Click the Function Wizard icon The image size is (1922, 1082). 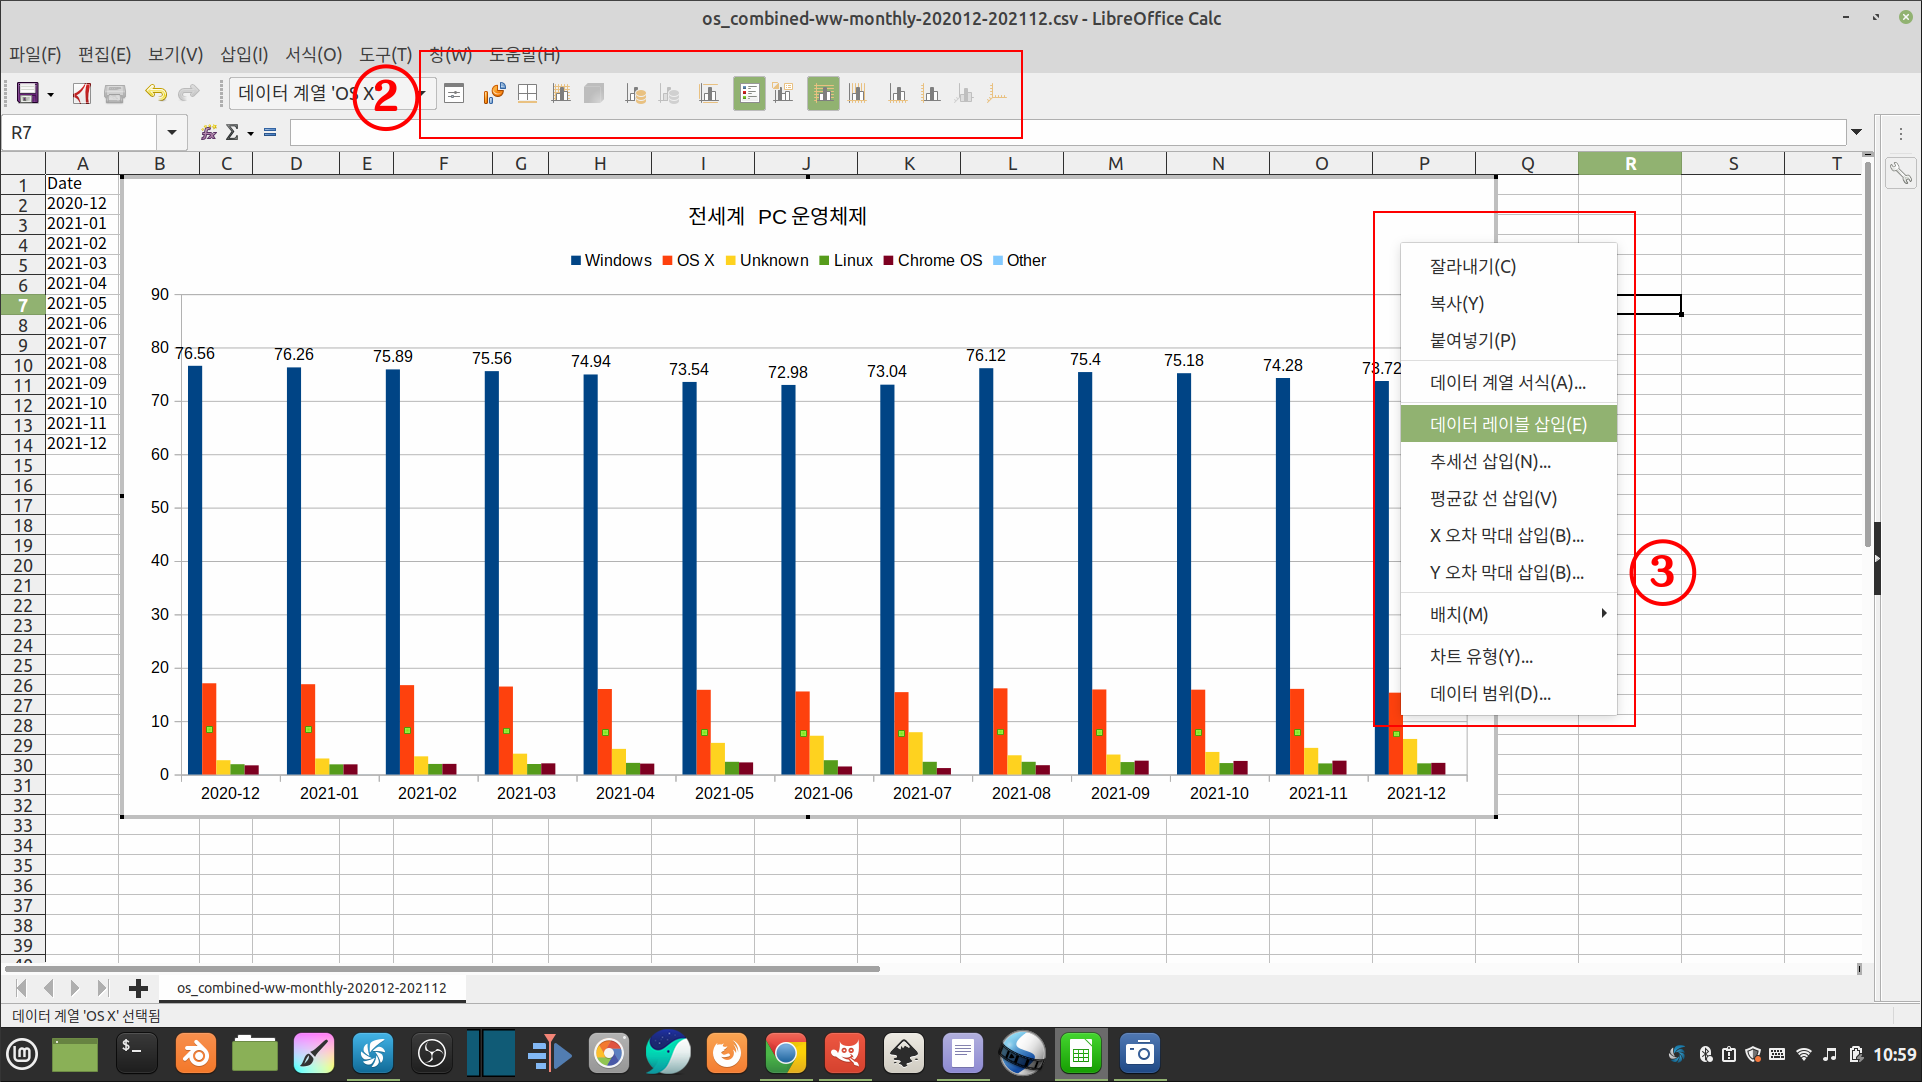coord(209,132)
